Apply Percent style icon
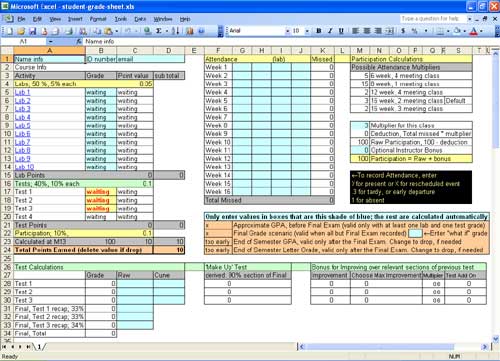500x361 pixels. 414,31
